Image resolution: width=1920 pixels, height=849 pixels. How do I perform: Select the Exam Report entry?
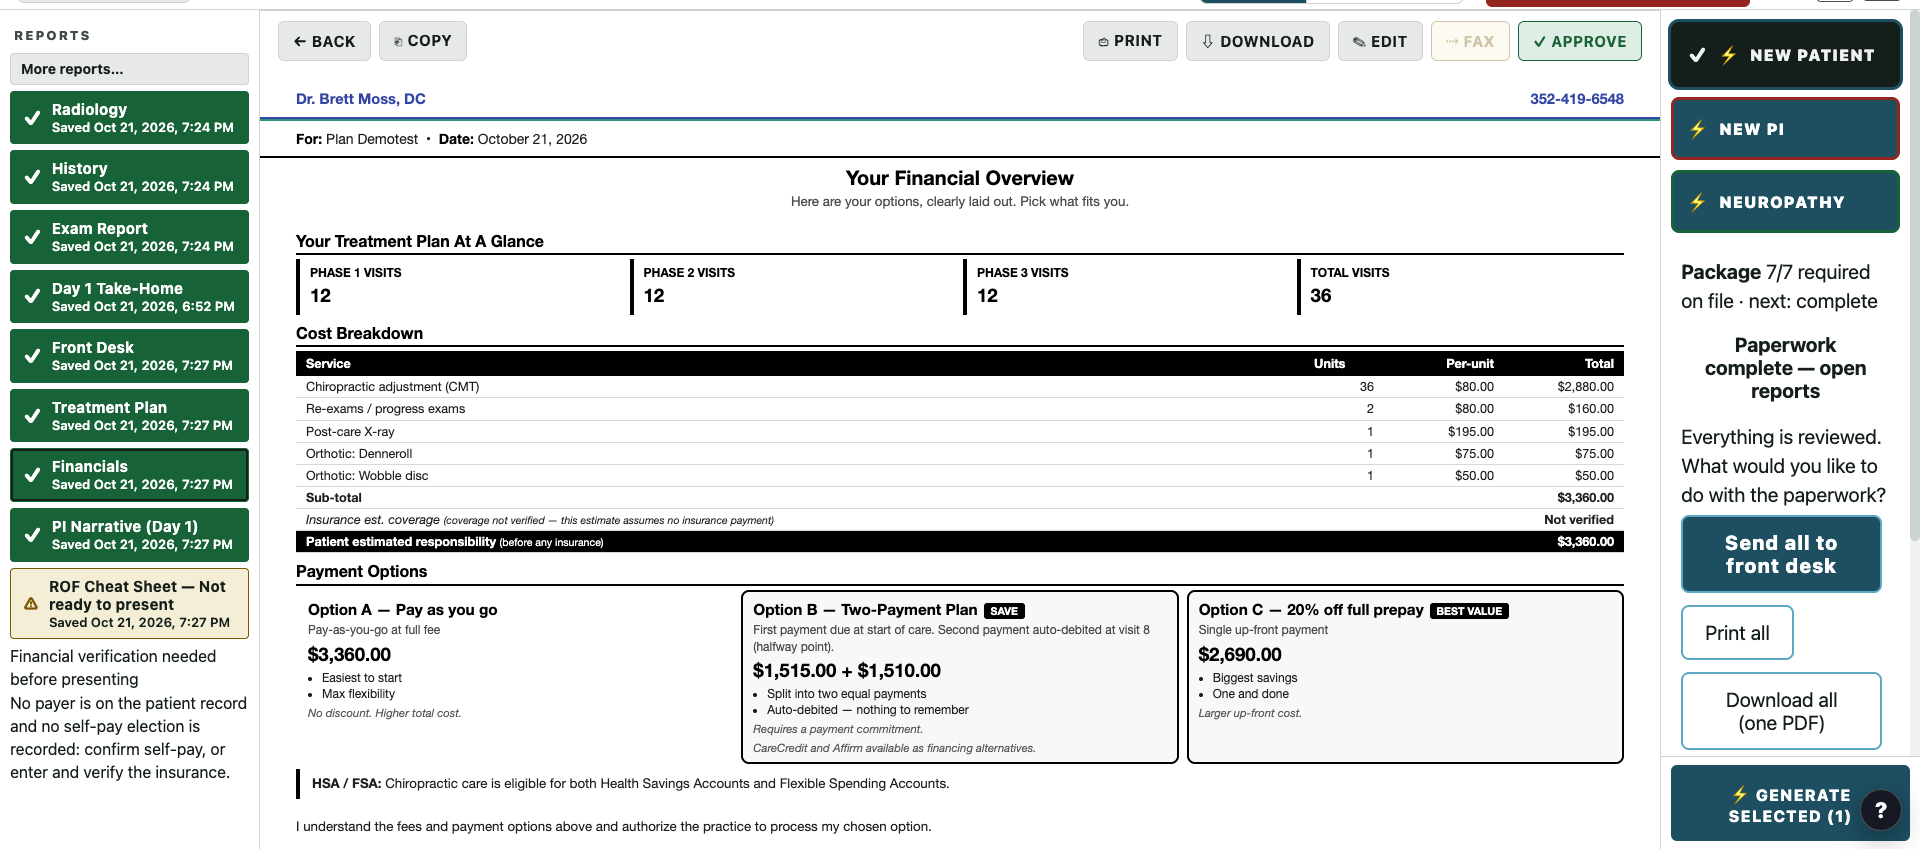pos(129,237)
